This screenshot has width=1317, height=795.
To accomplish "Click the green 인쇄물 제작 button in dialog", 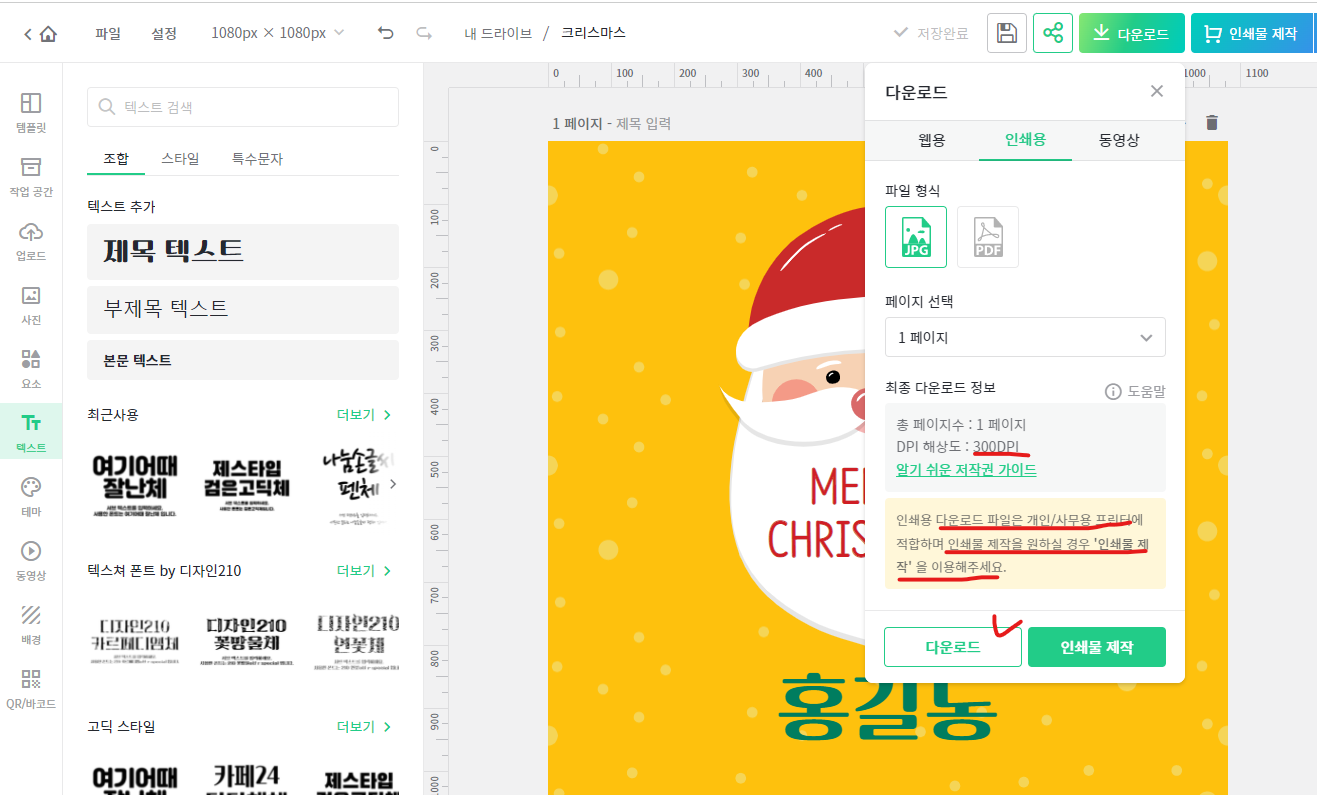I will (1097, 647).
